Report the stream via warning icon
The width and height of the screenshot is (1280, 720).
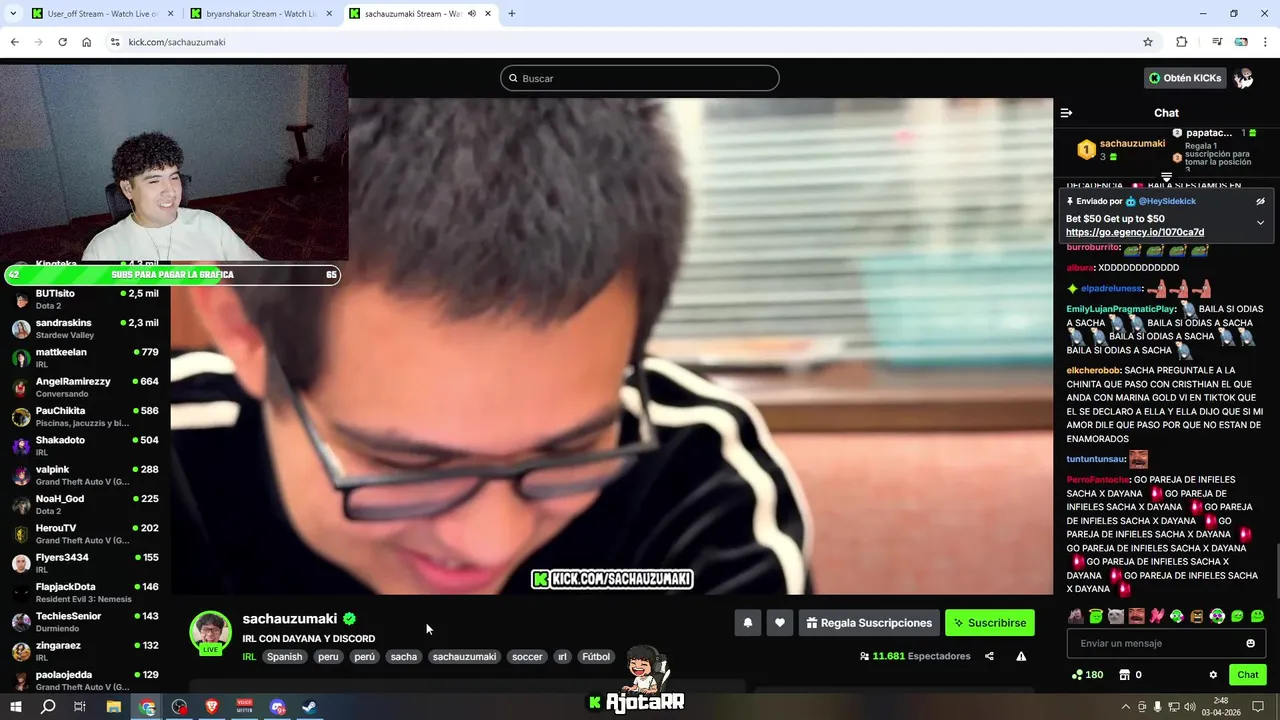(1021, 656)
